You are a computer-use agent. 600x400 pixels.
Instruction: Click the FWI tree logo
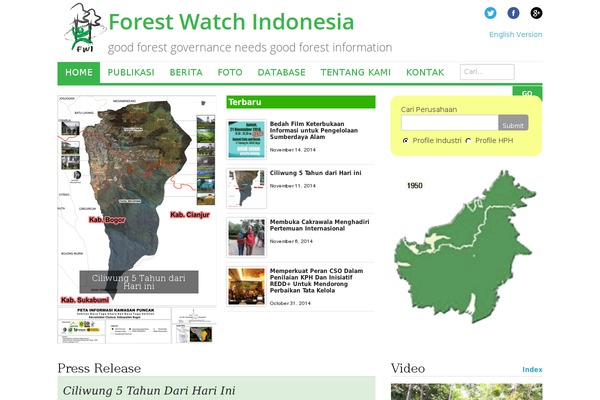tap(85, 28)
